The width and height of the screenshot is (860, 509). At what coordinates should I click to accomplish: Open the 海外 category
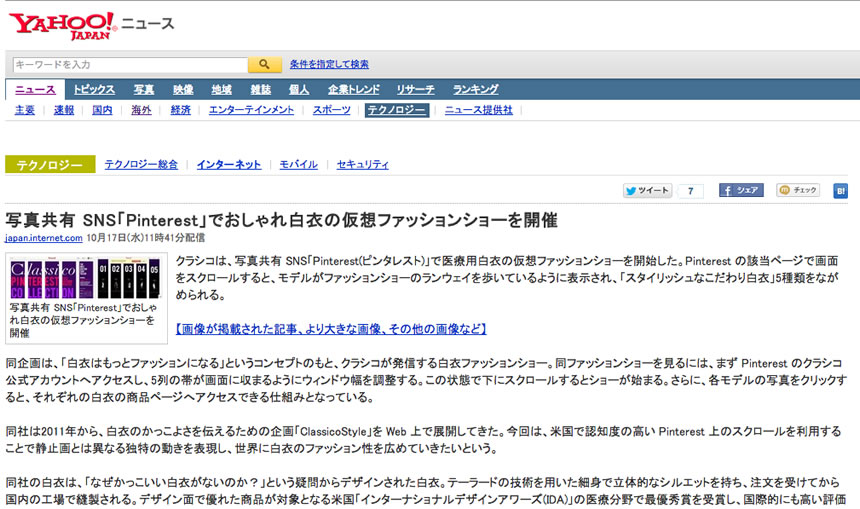pyautogui.click(x=141, y=110)
